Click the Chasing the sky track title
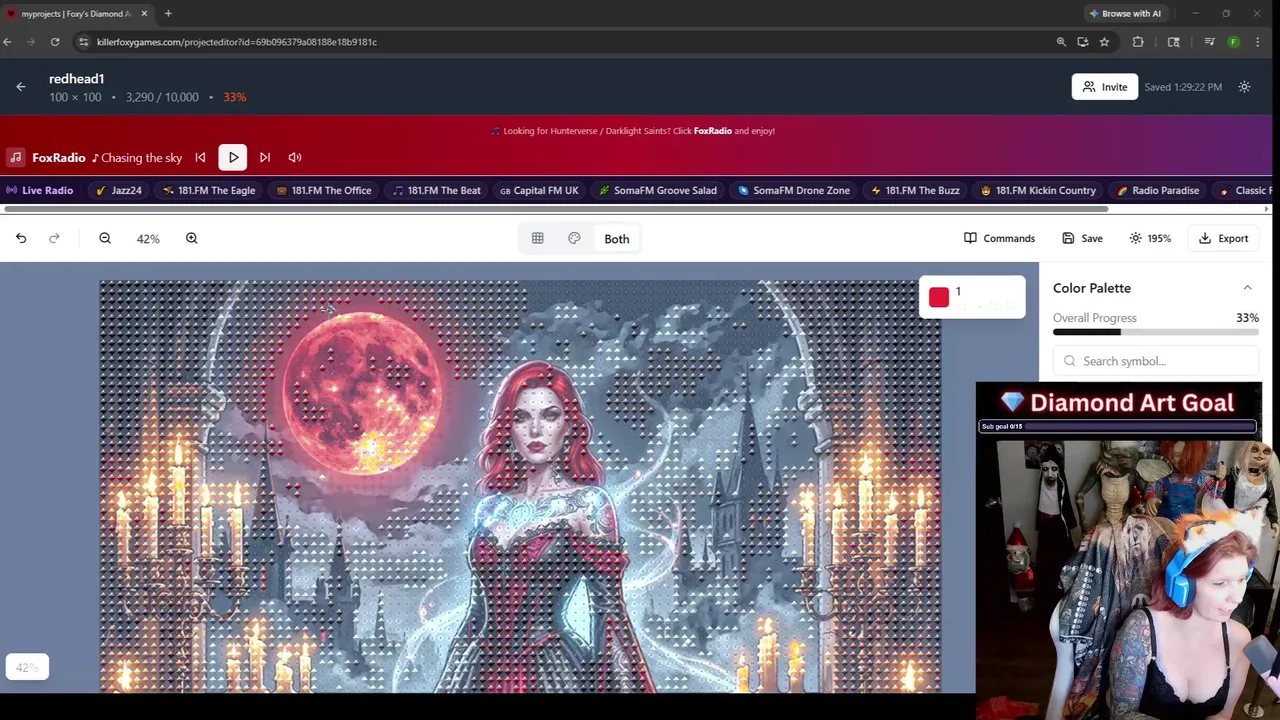 pyautogui.click(x=141, y=158)
